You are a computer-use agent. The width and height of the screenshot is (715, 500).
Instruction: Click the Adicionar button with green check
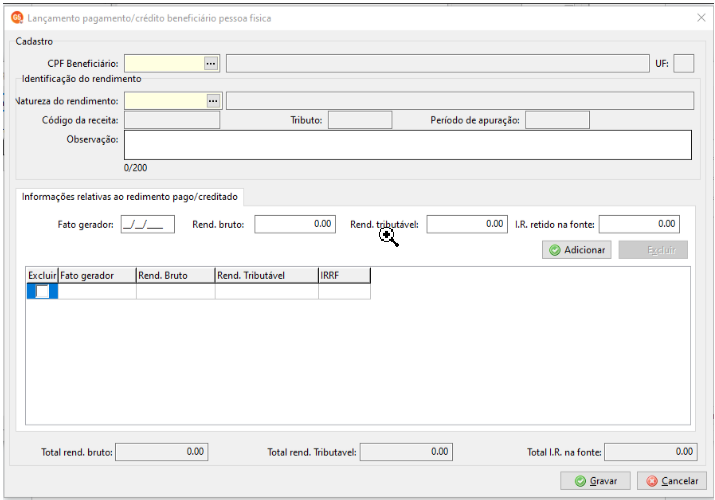pyautogui.click(x=577, y=250)
